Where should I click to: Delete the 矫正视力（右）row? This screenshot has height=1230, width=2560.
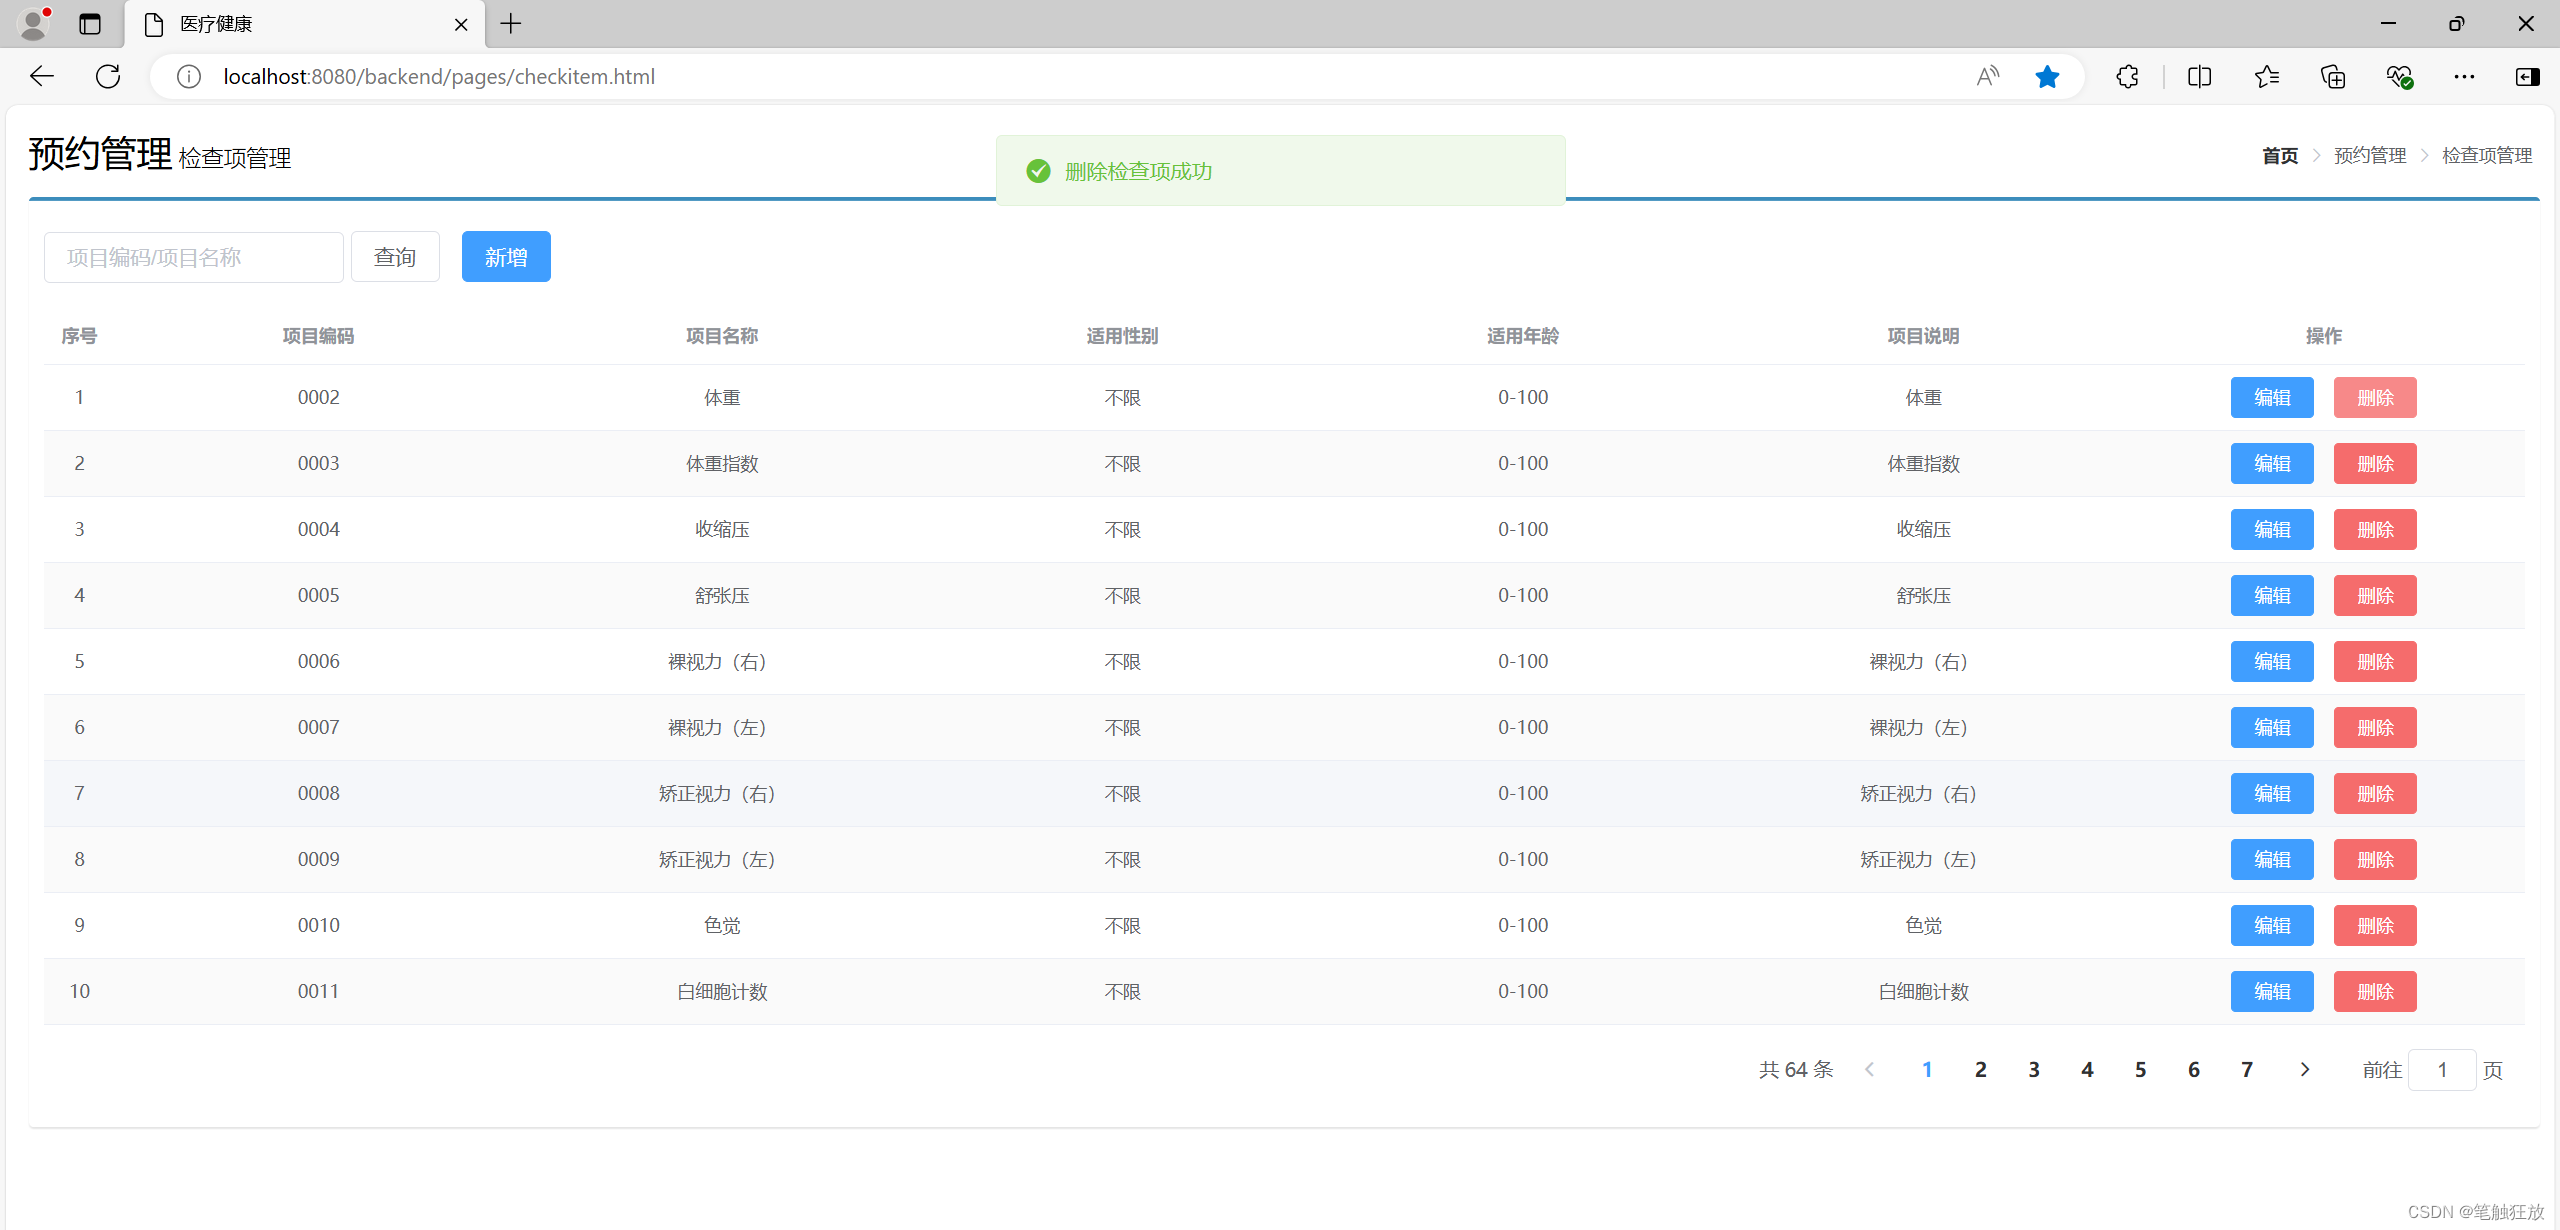[x=2375, y=793]
